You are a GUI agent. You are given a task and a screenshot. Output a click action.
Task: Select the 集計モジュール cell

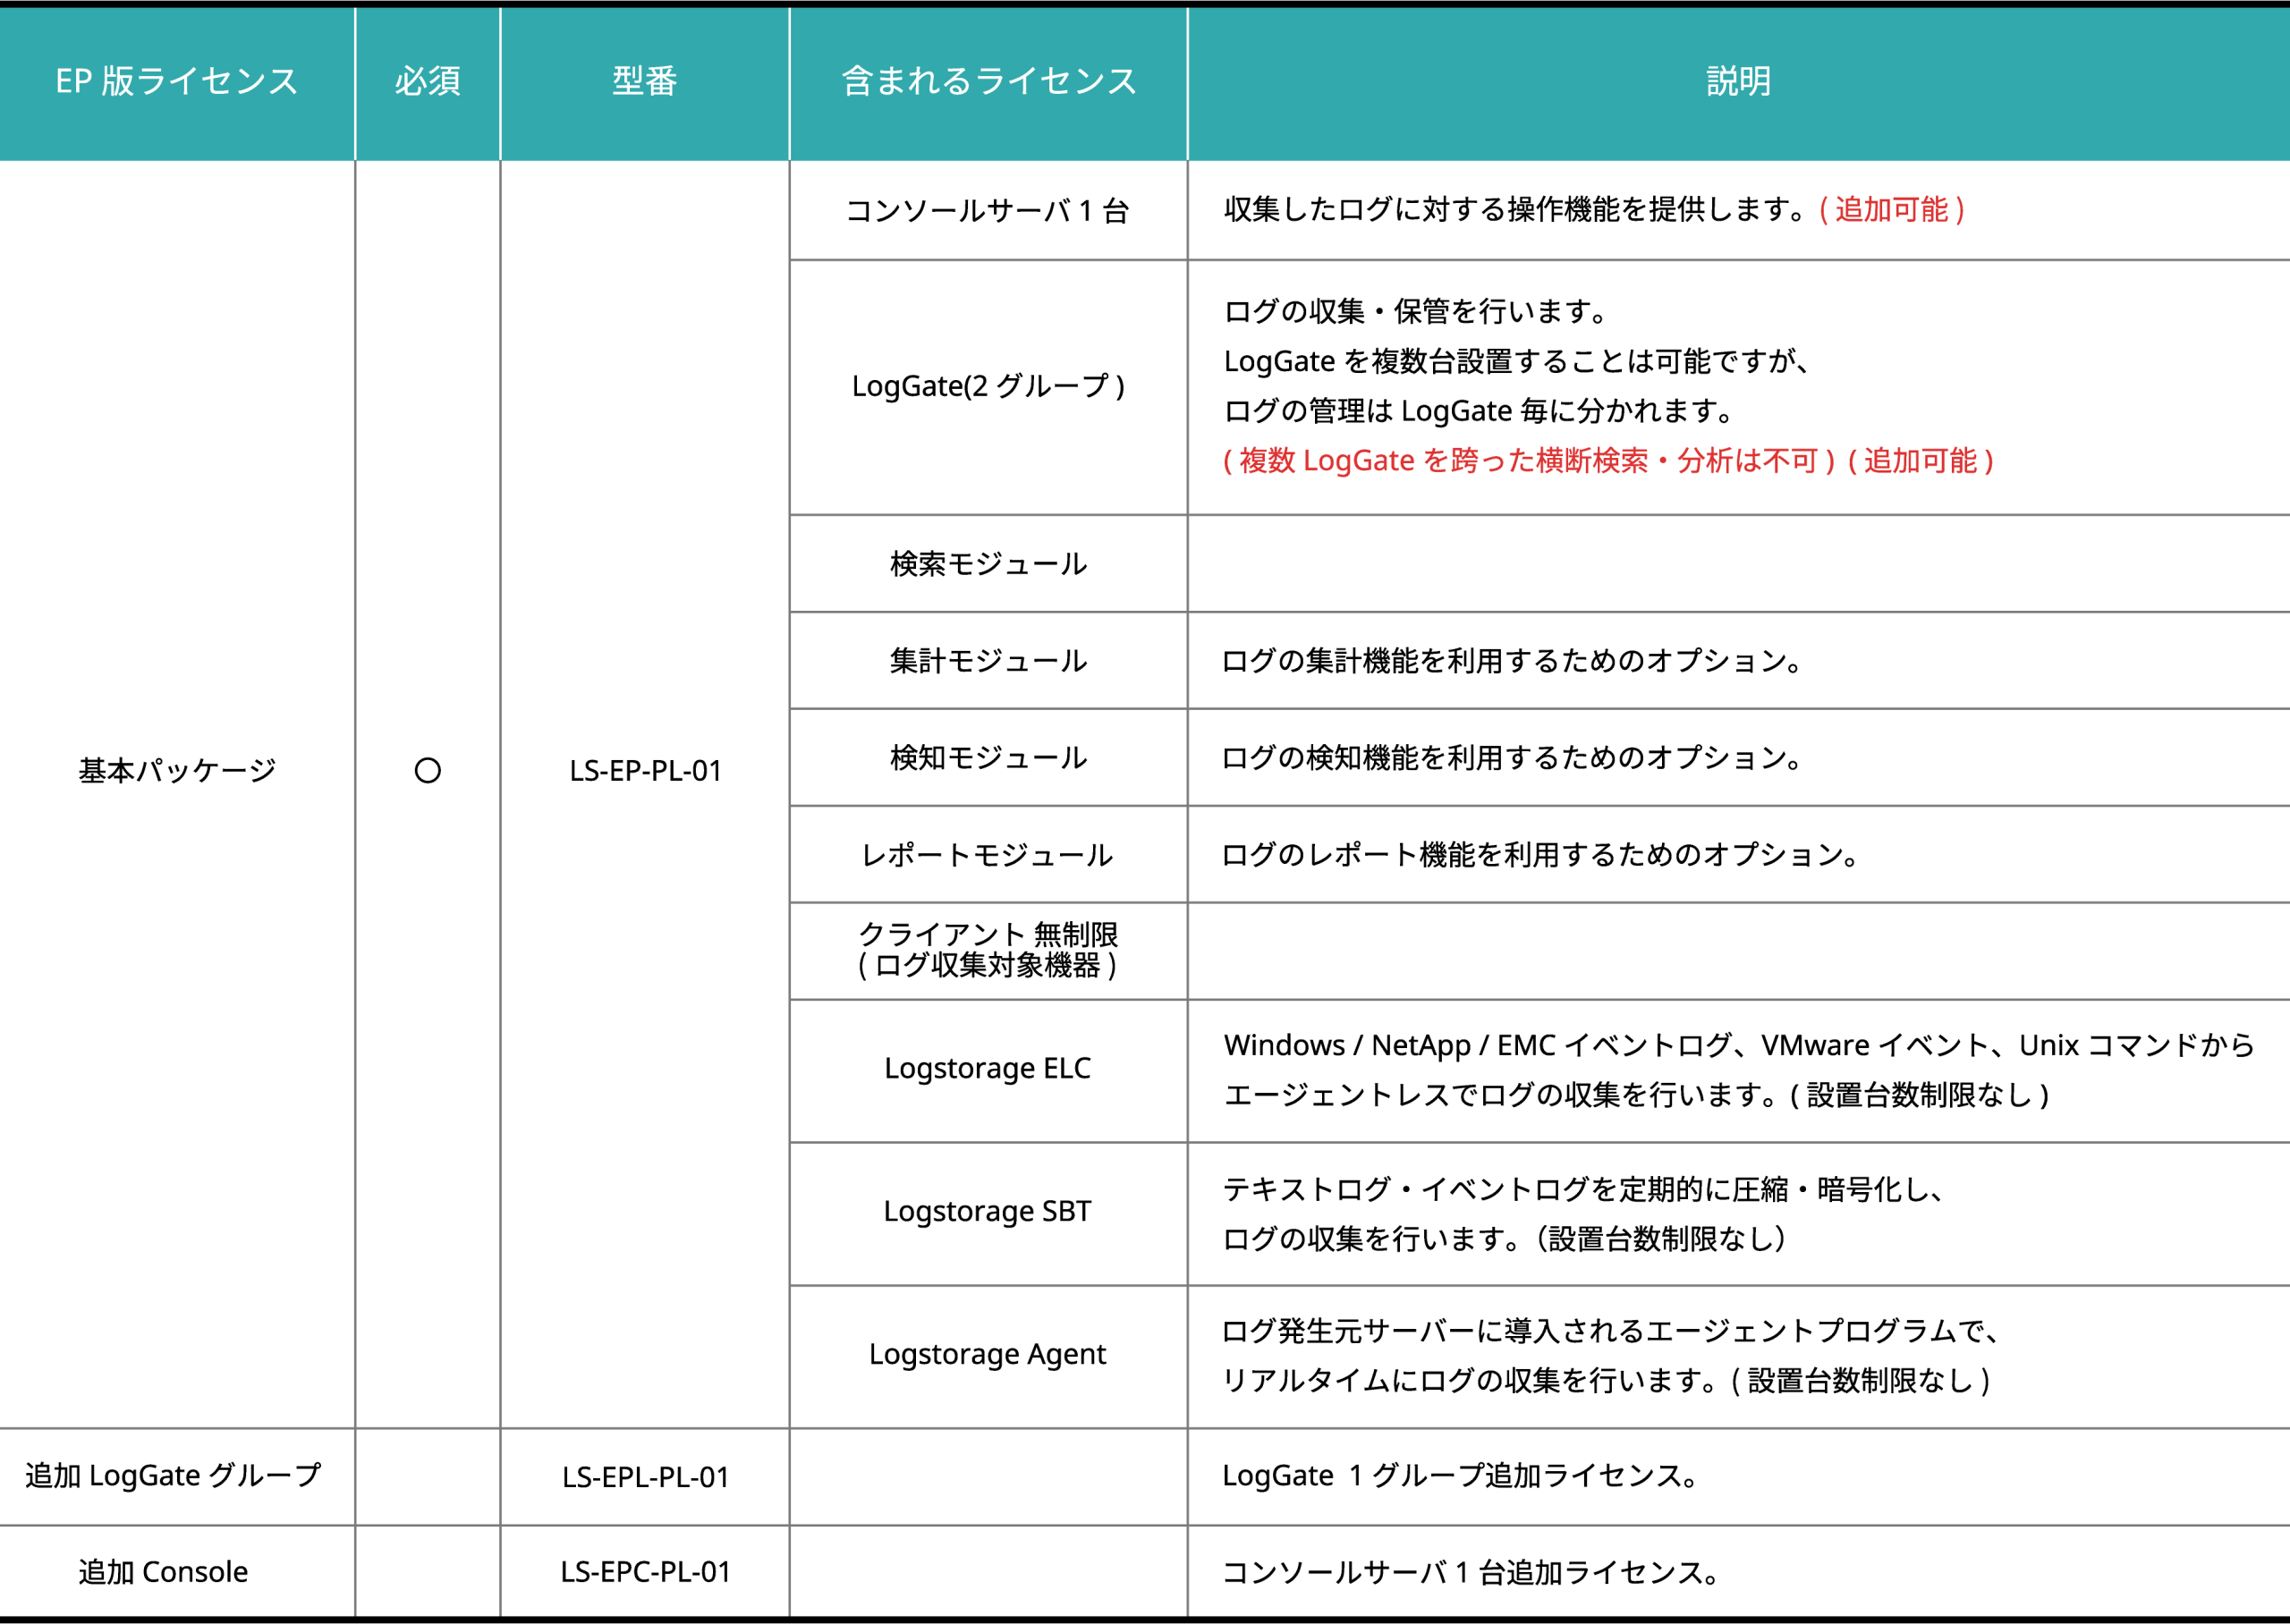(988, 661)
